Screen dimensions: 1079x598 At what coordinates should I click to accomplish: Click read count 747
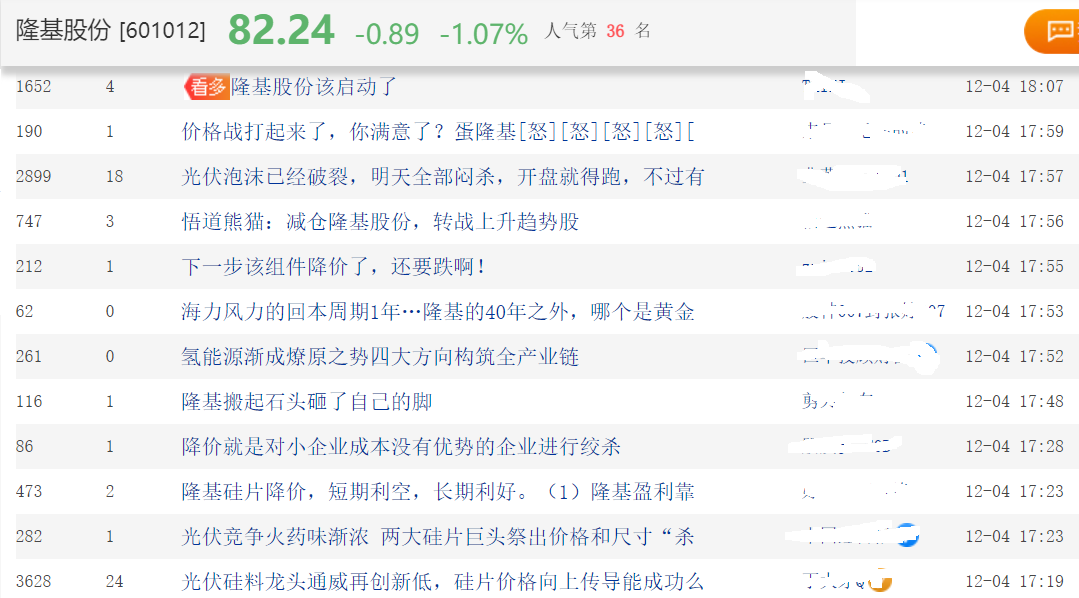[29, 222]
